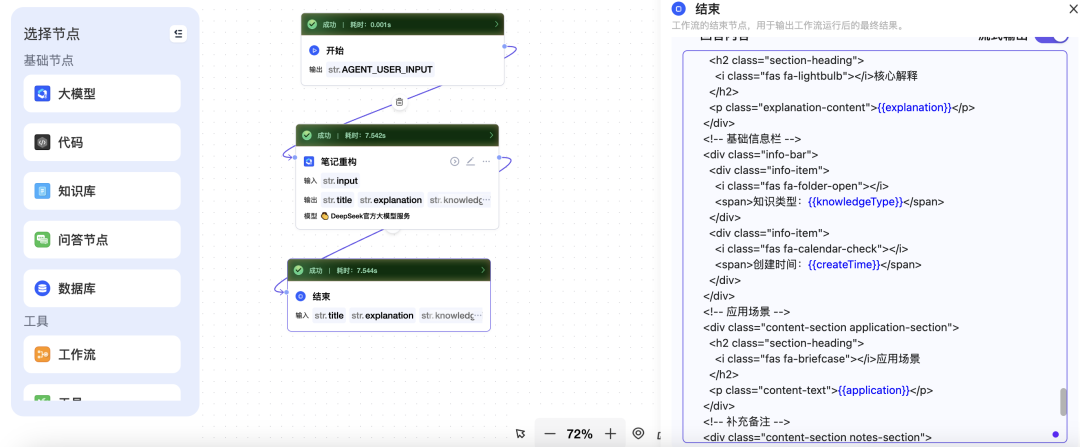
Task: Click the 耗时: 7.544s label
Action: (x=356, y=271)
